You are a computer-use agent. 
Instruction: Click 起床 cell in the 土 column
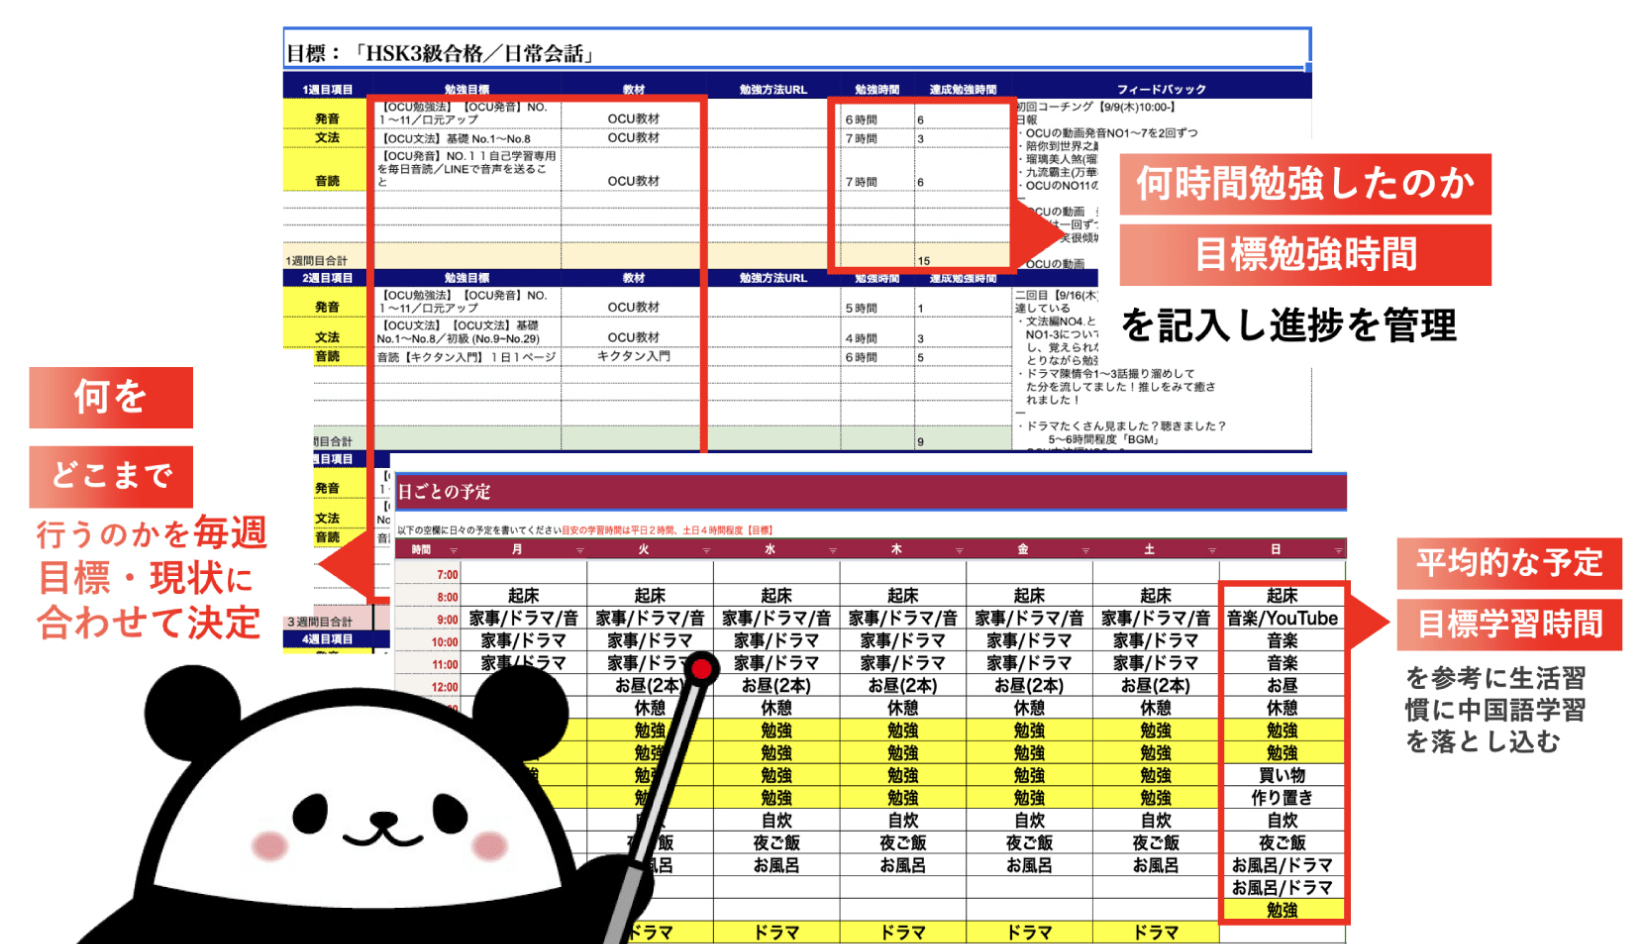point(1156,596)
